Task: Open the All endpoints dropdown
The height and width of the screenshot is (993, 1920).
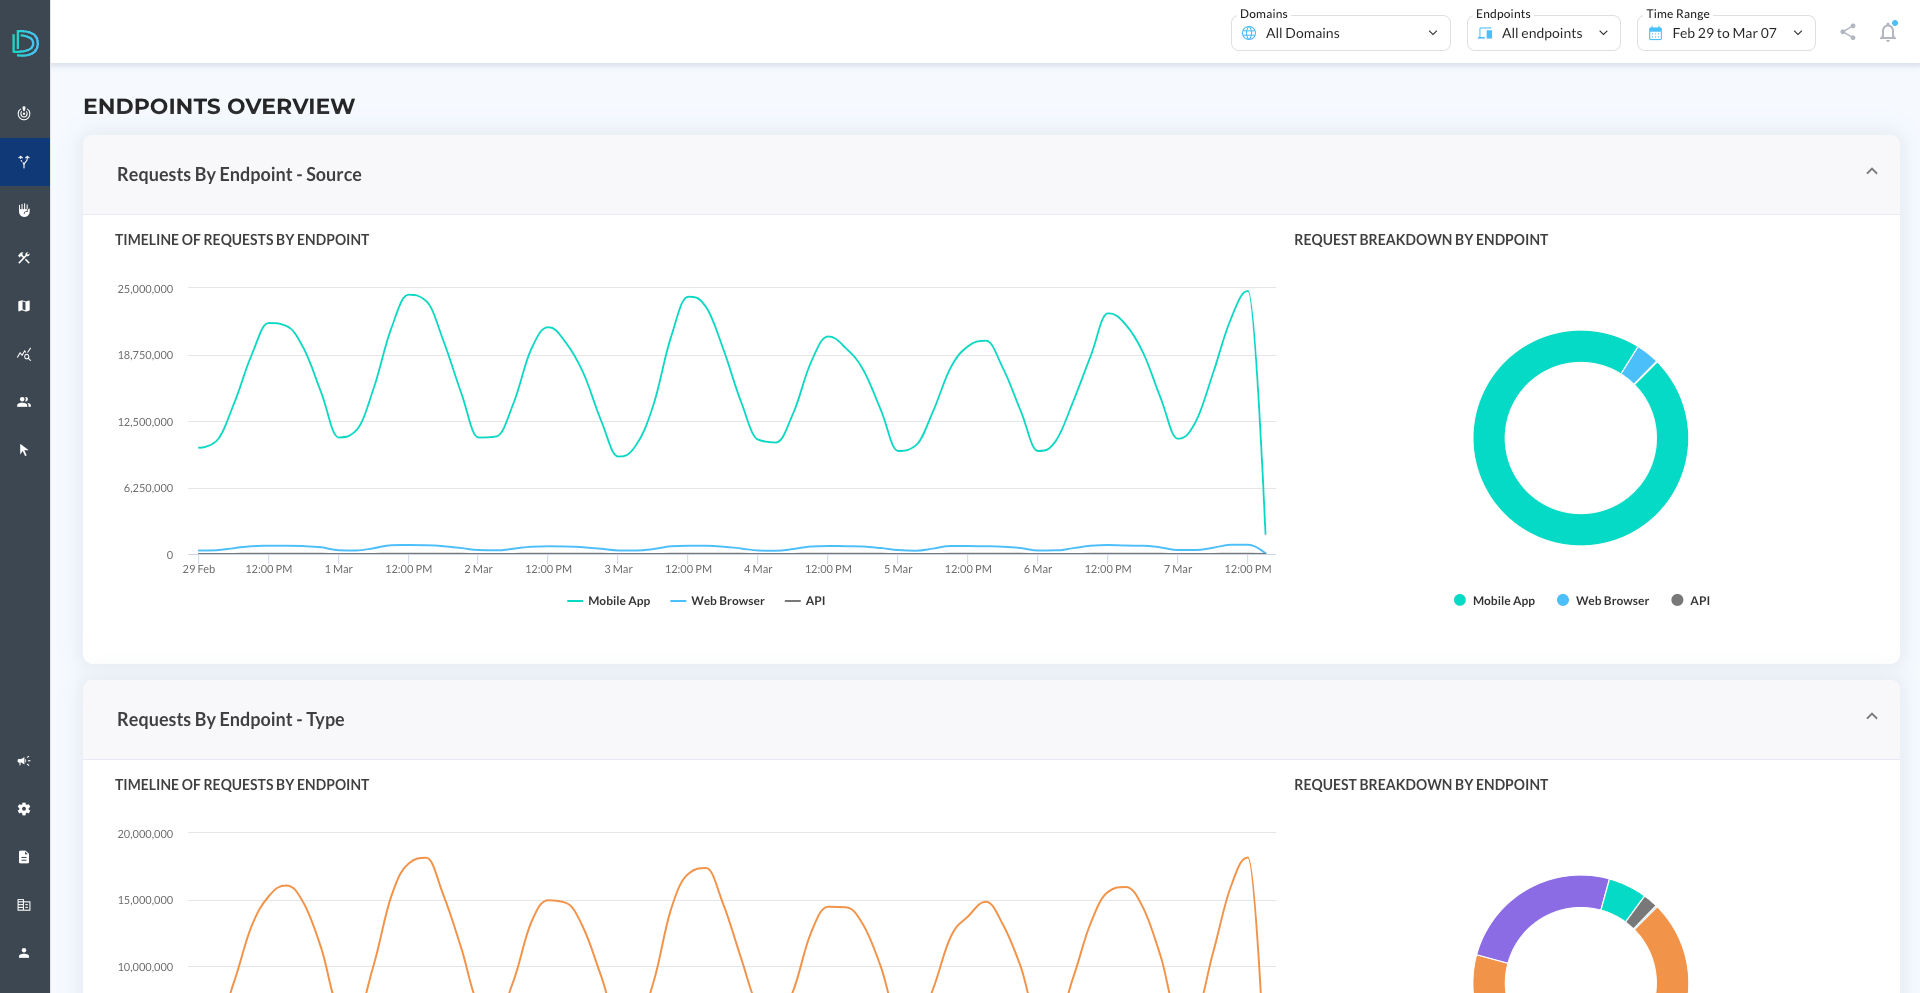Action: click(x=1542, y=33)
